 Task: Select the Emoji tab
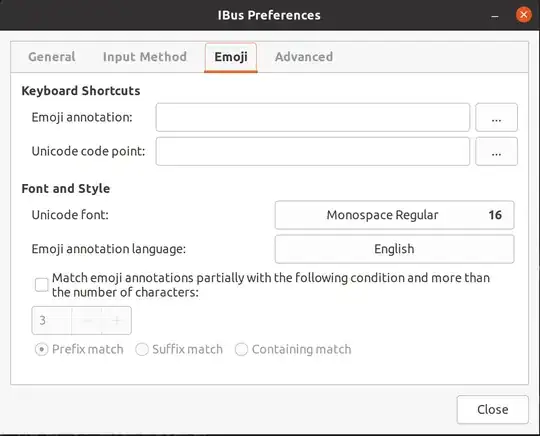tap(231, 57)
